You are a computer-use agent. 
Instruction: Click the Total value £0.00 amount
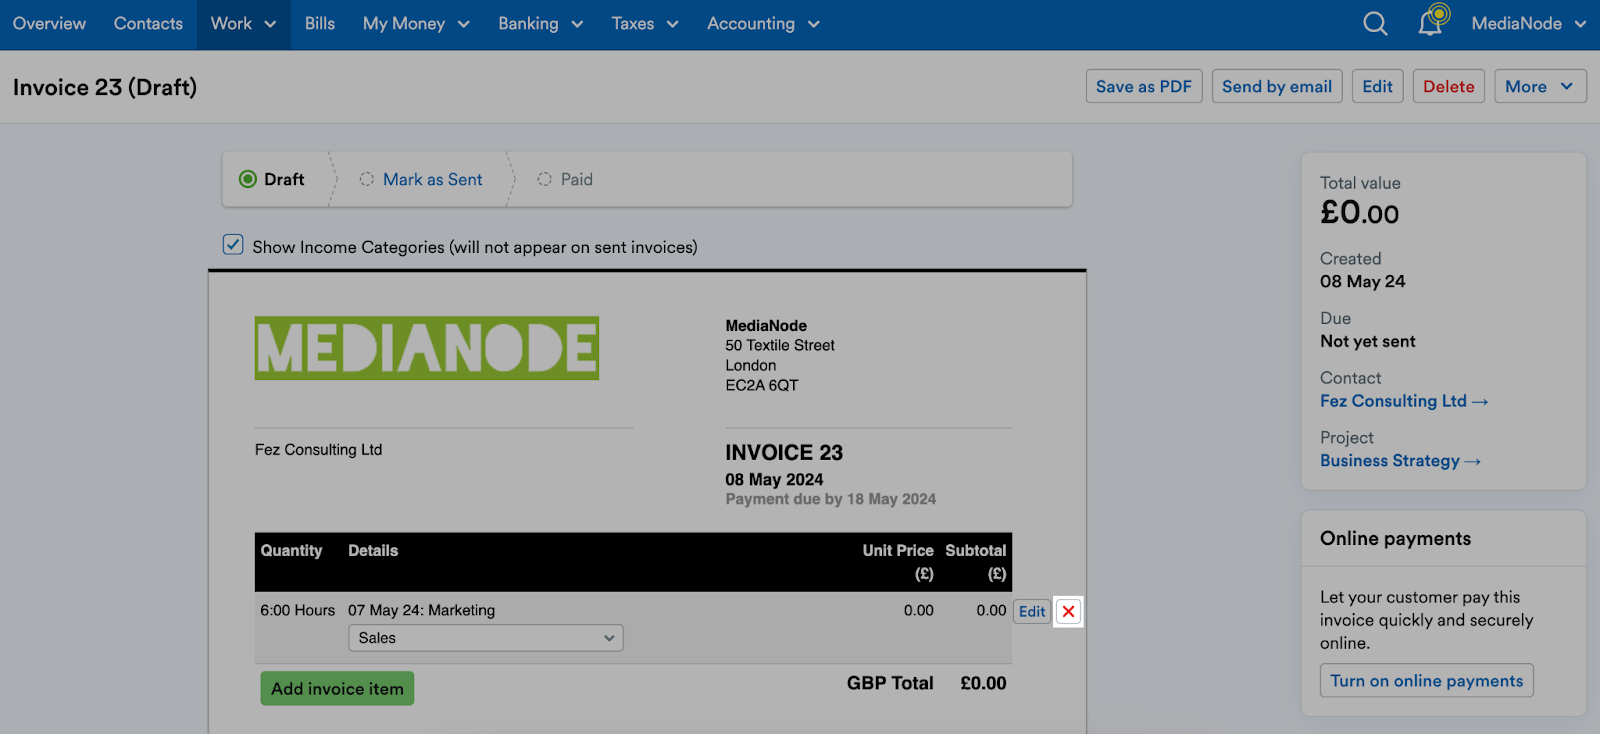click(x=1359, y=212)
